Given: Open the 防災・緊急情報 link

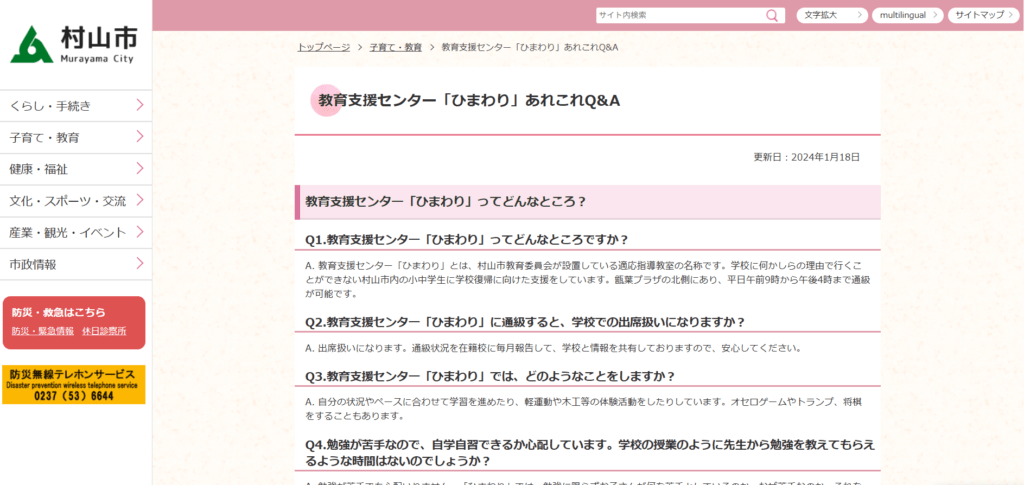Looking at the screenshot, I should [x=42, y=331].
